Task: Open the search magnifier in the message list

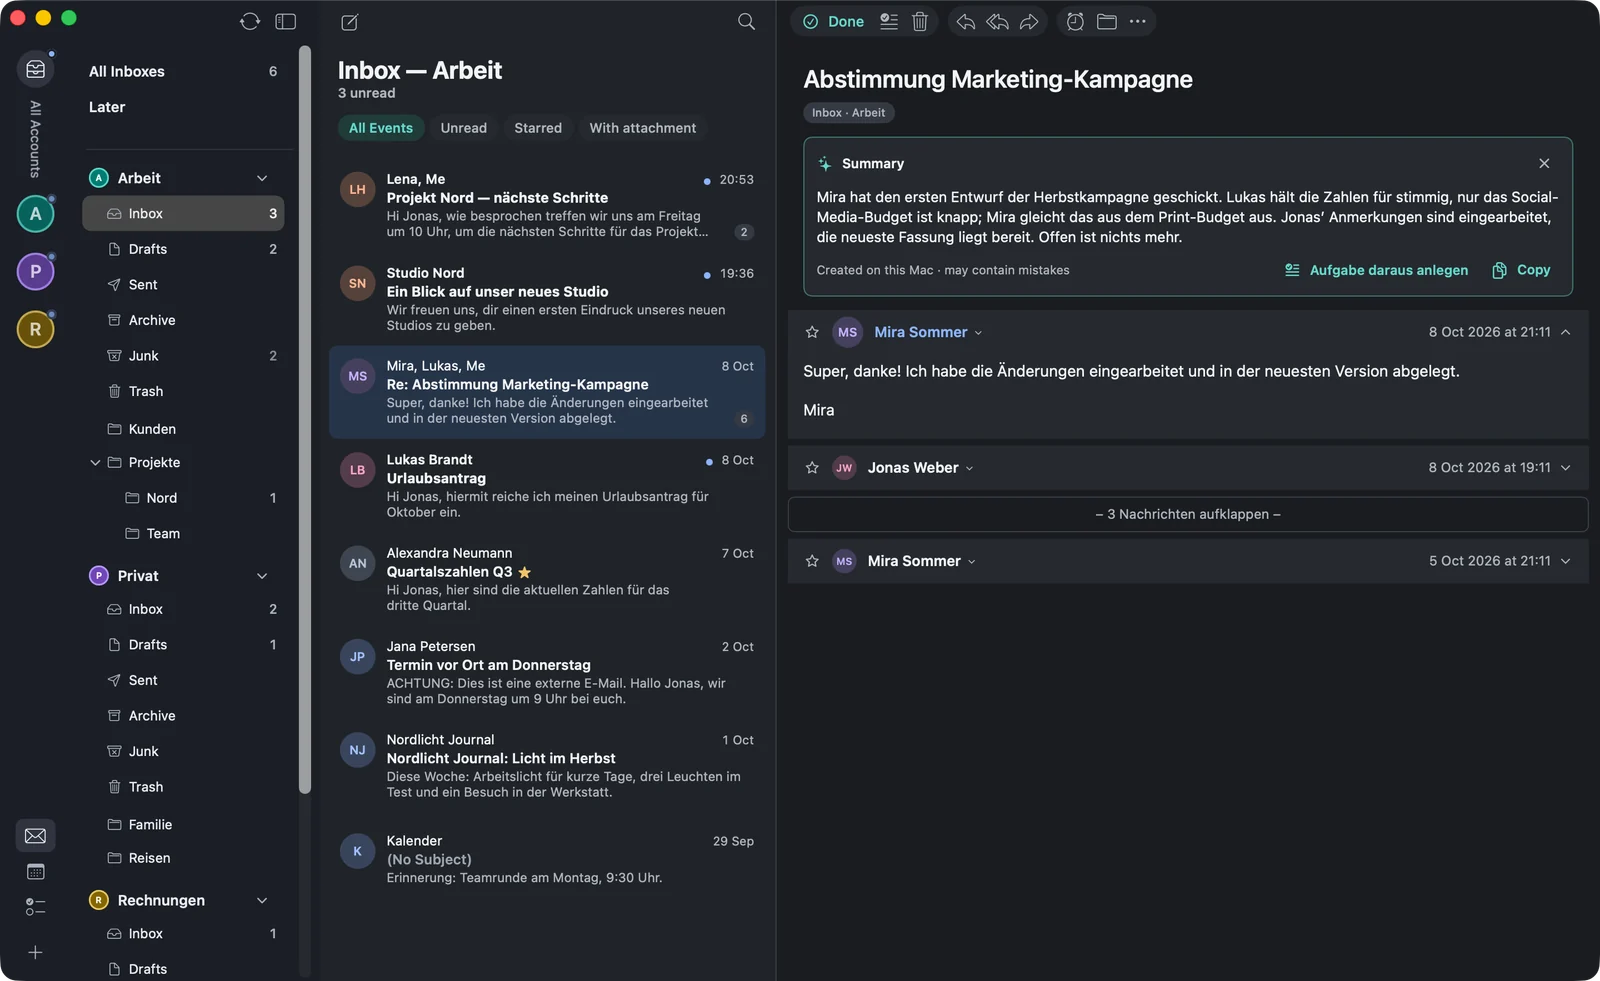Action: [746, 22]
